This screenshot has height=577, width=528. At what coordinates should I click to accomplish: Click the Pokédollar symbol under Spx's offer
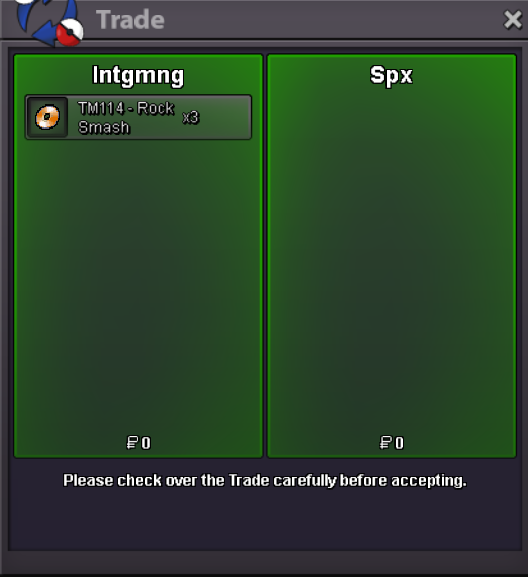[385, 443]
